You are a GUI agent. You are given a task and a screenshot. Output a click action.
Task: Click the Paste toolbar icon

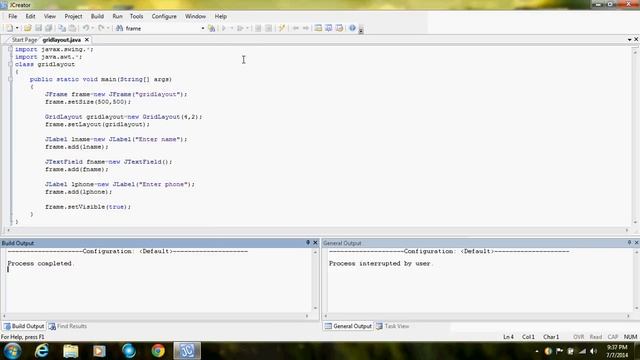(x=72, y=28)
